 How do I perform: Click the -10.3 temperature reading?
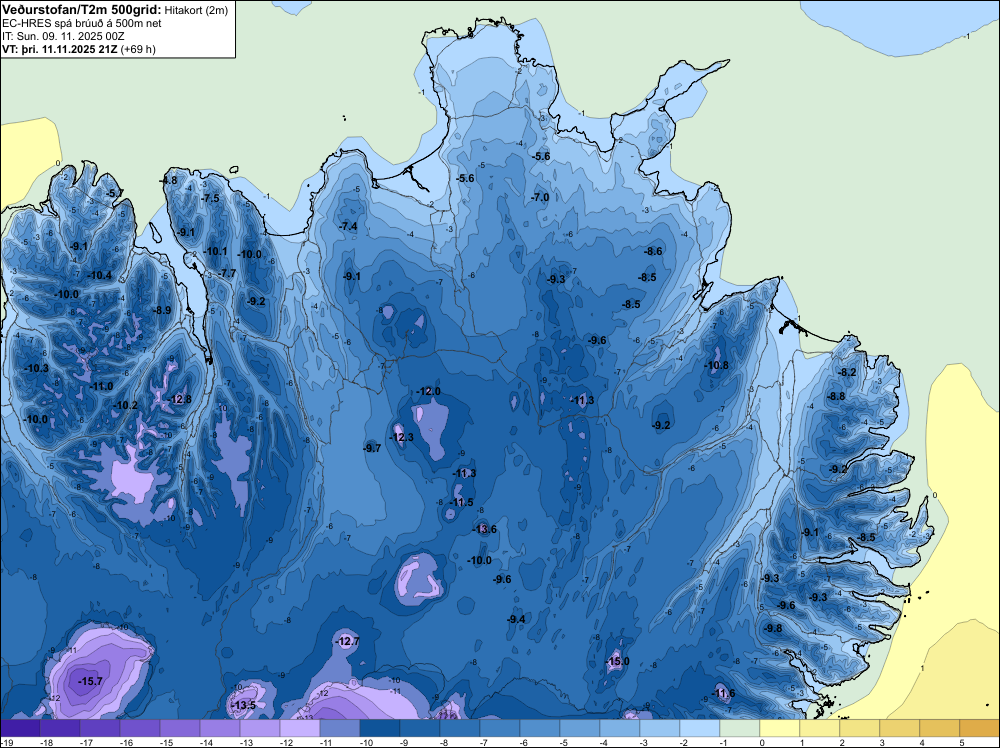(36, 368)
